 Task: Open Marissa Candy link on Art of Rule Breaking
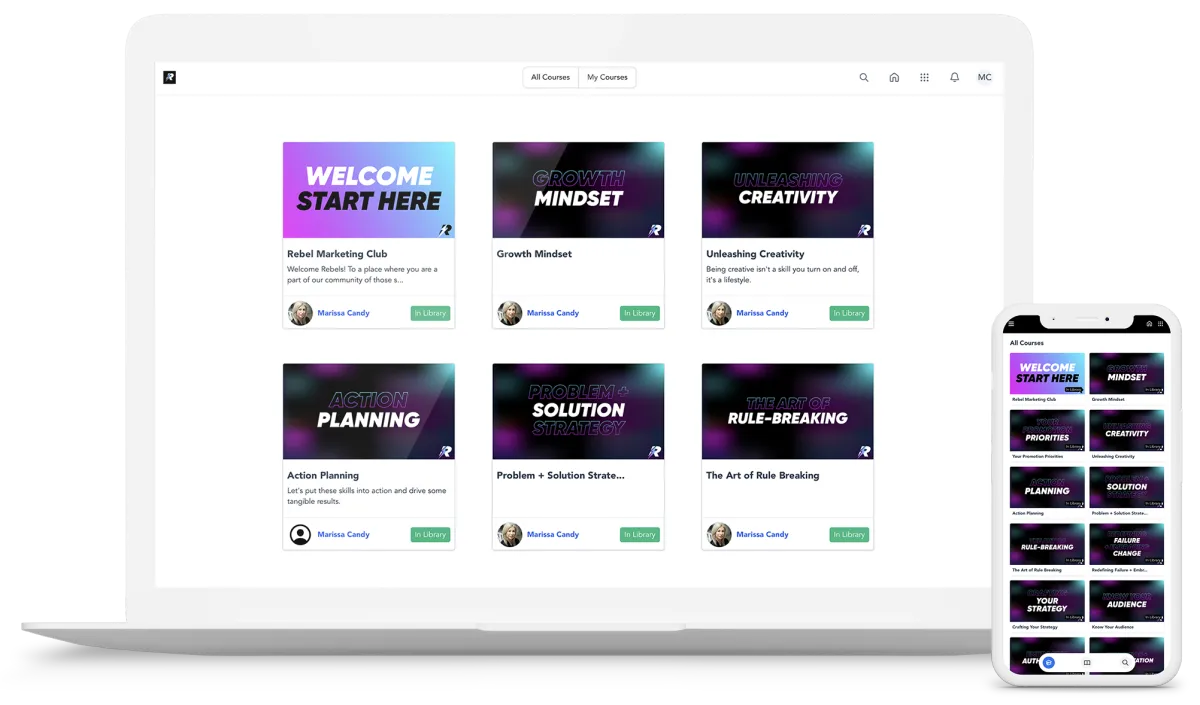click(762, 534)
